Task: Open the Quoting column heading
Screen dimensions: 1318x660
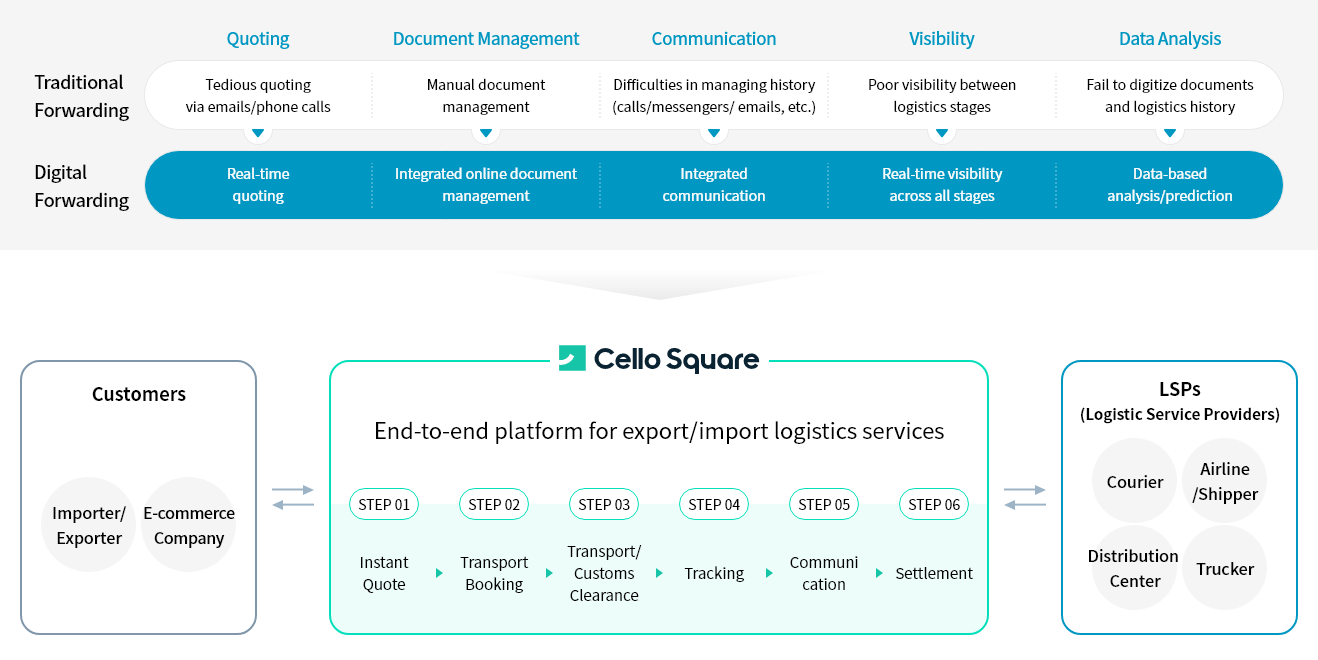Action: point(258,39)
